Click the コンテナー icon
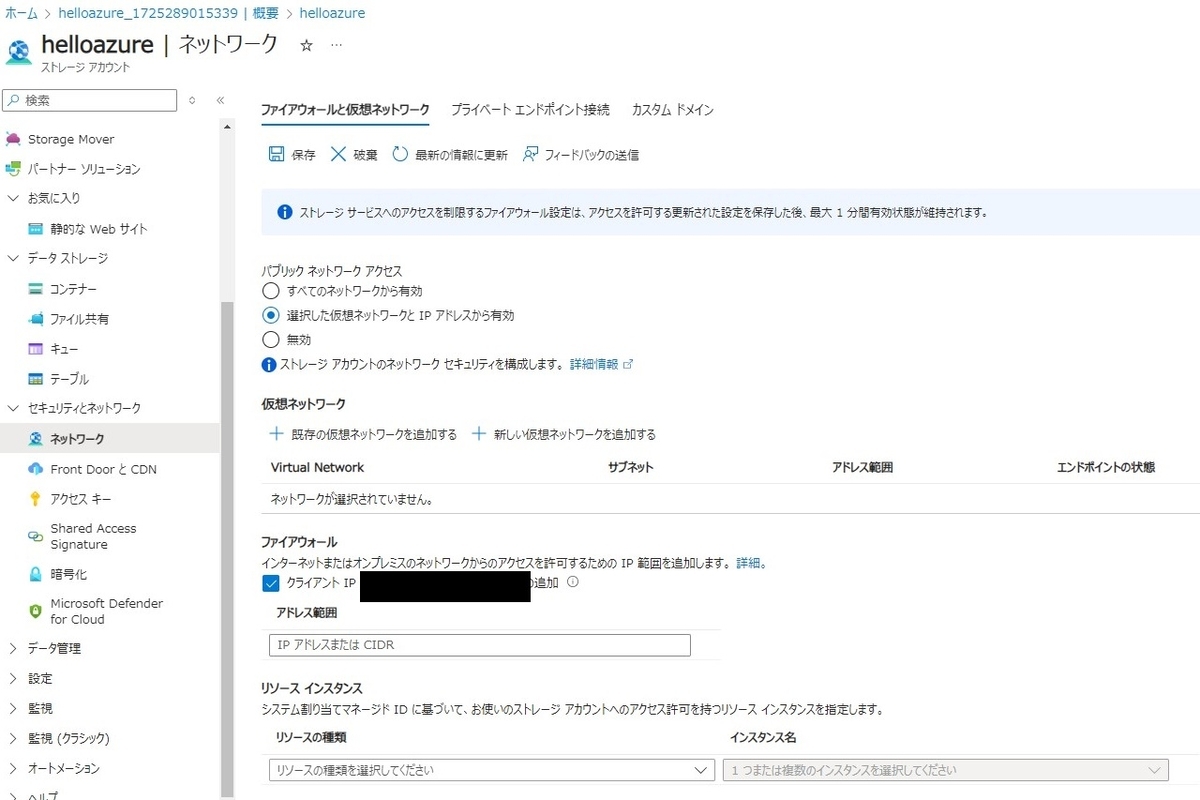Image resolution: width=1200 pixels, height=800 pixels. point(36,289)
